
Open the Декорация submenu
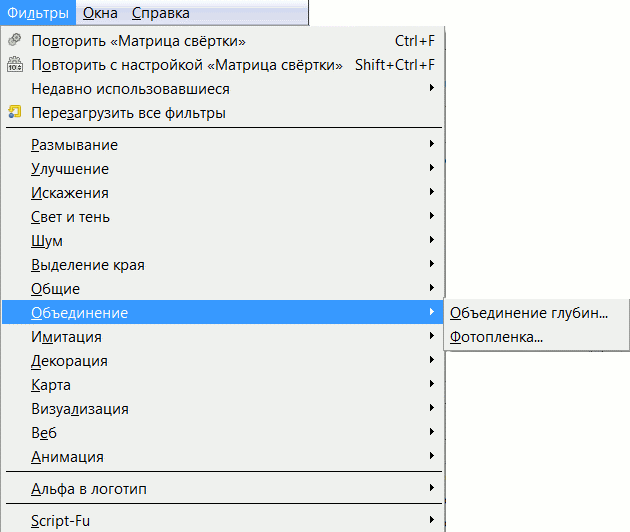coord(69,361)
